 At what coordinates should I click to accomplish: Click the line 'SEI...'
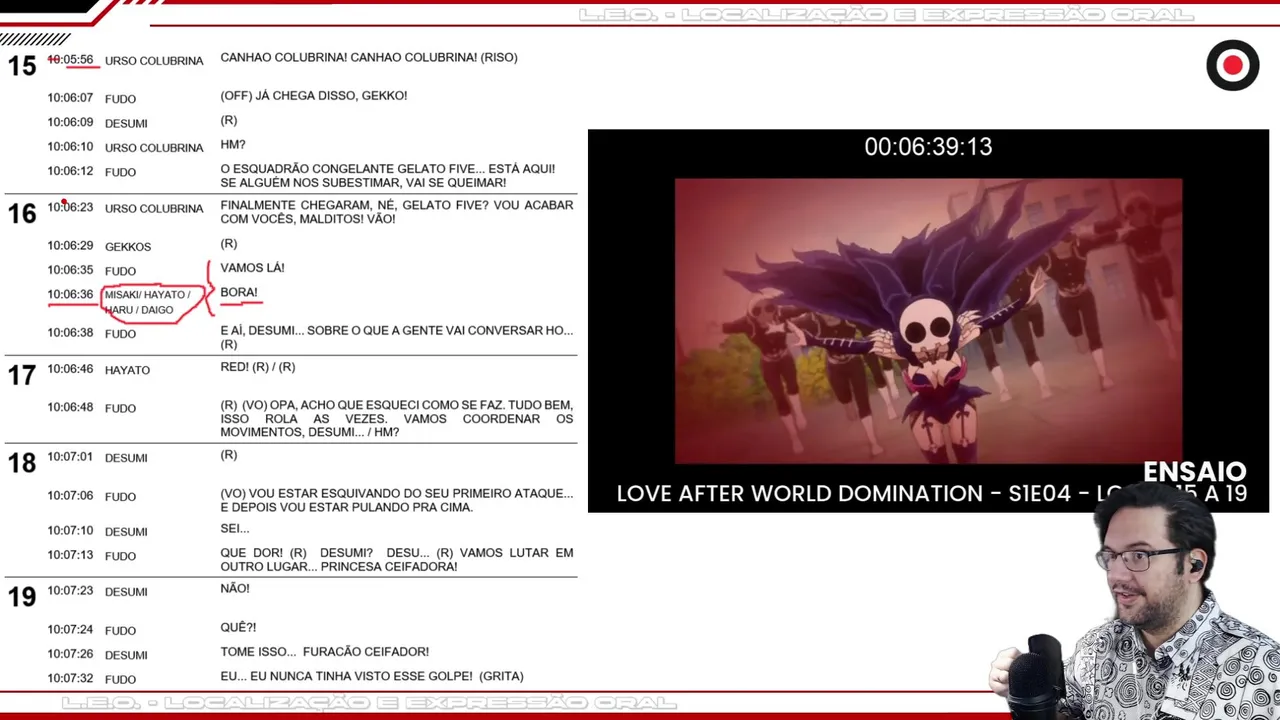235,529
